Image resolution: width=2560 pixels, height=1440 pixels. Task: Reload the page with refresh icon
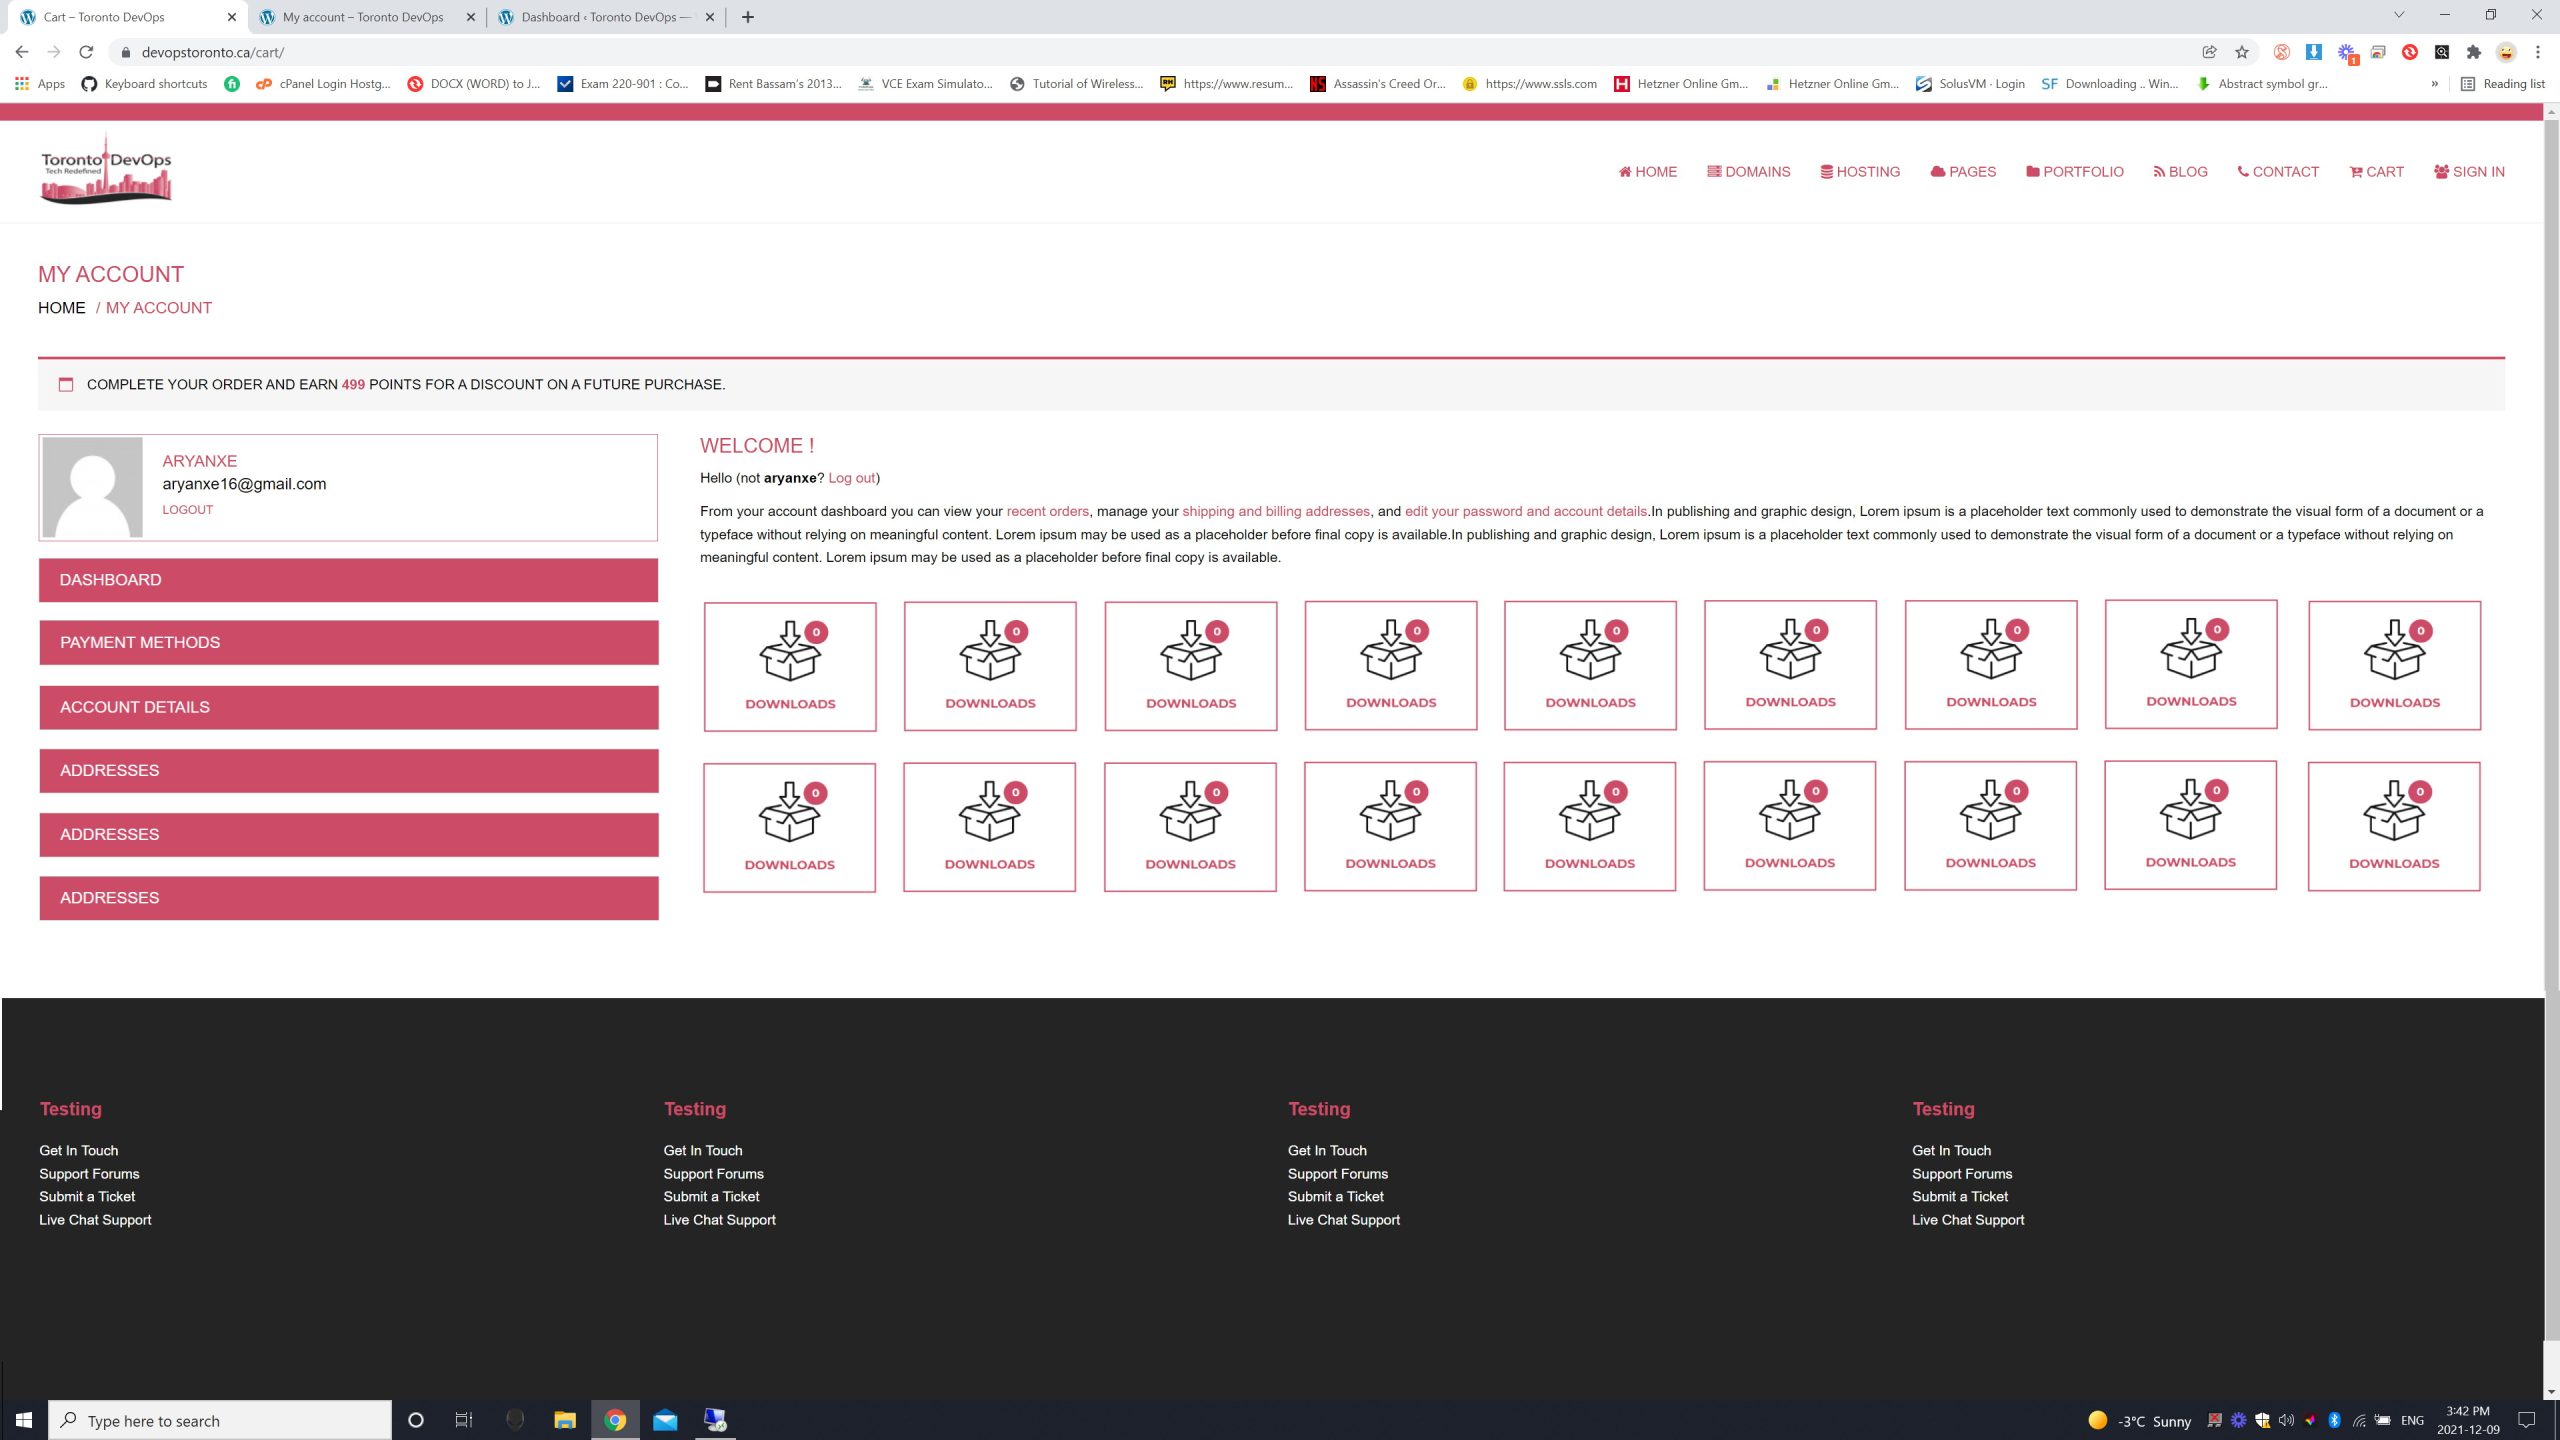(86, 52)
